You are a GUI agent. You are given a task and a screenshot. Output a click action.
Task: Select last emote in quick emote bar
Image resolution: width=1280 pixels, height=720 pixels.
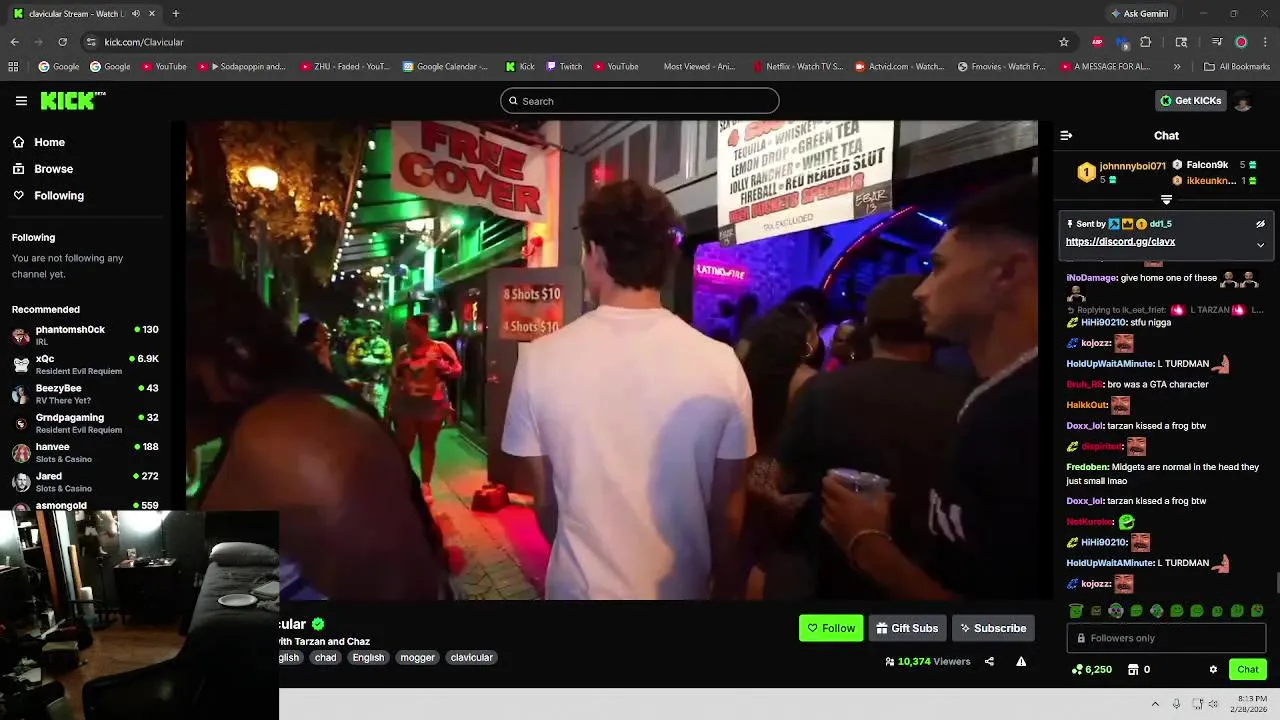[x=1257, y=611]
